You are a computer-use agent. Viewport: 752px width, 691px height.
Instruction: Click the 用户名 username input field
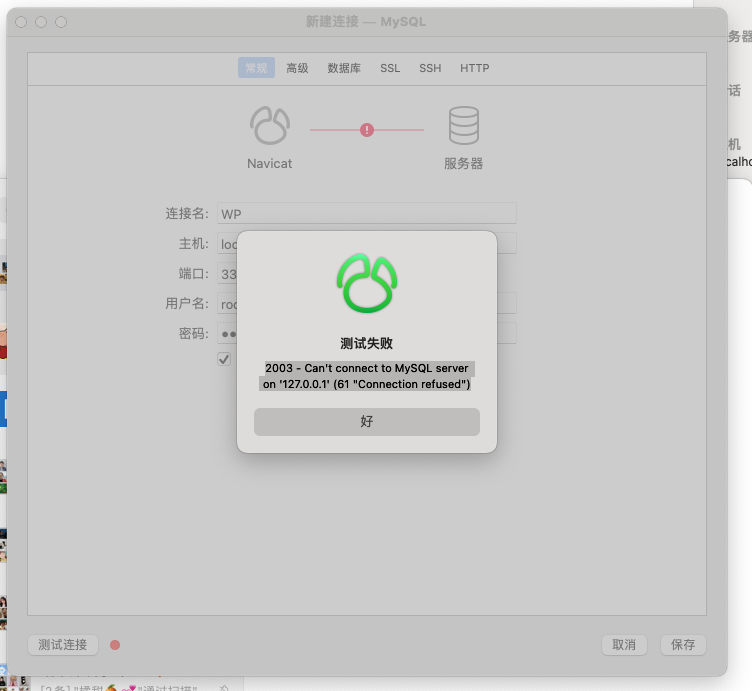coord(366,304)
